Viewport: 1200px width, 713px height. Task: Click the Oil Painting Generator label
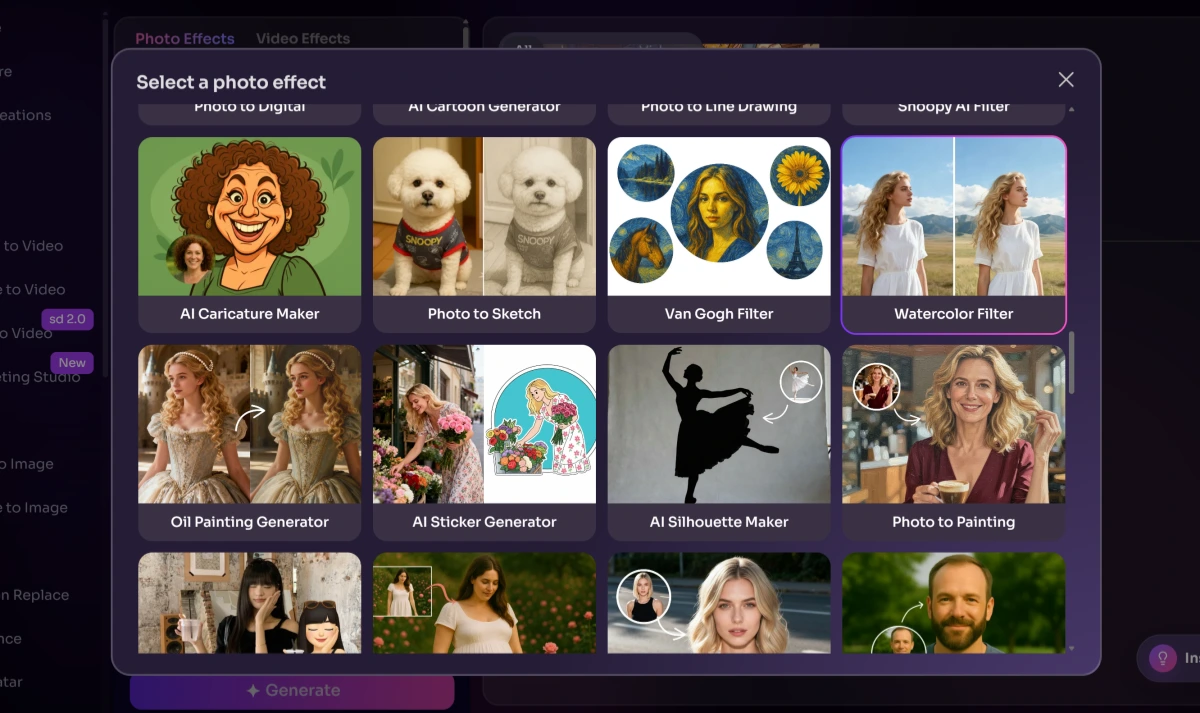pos(250,522)
